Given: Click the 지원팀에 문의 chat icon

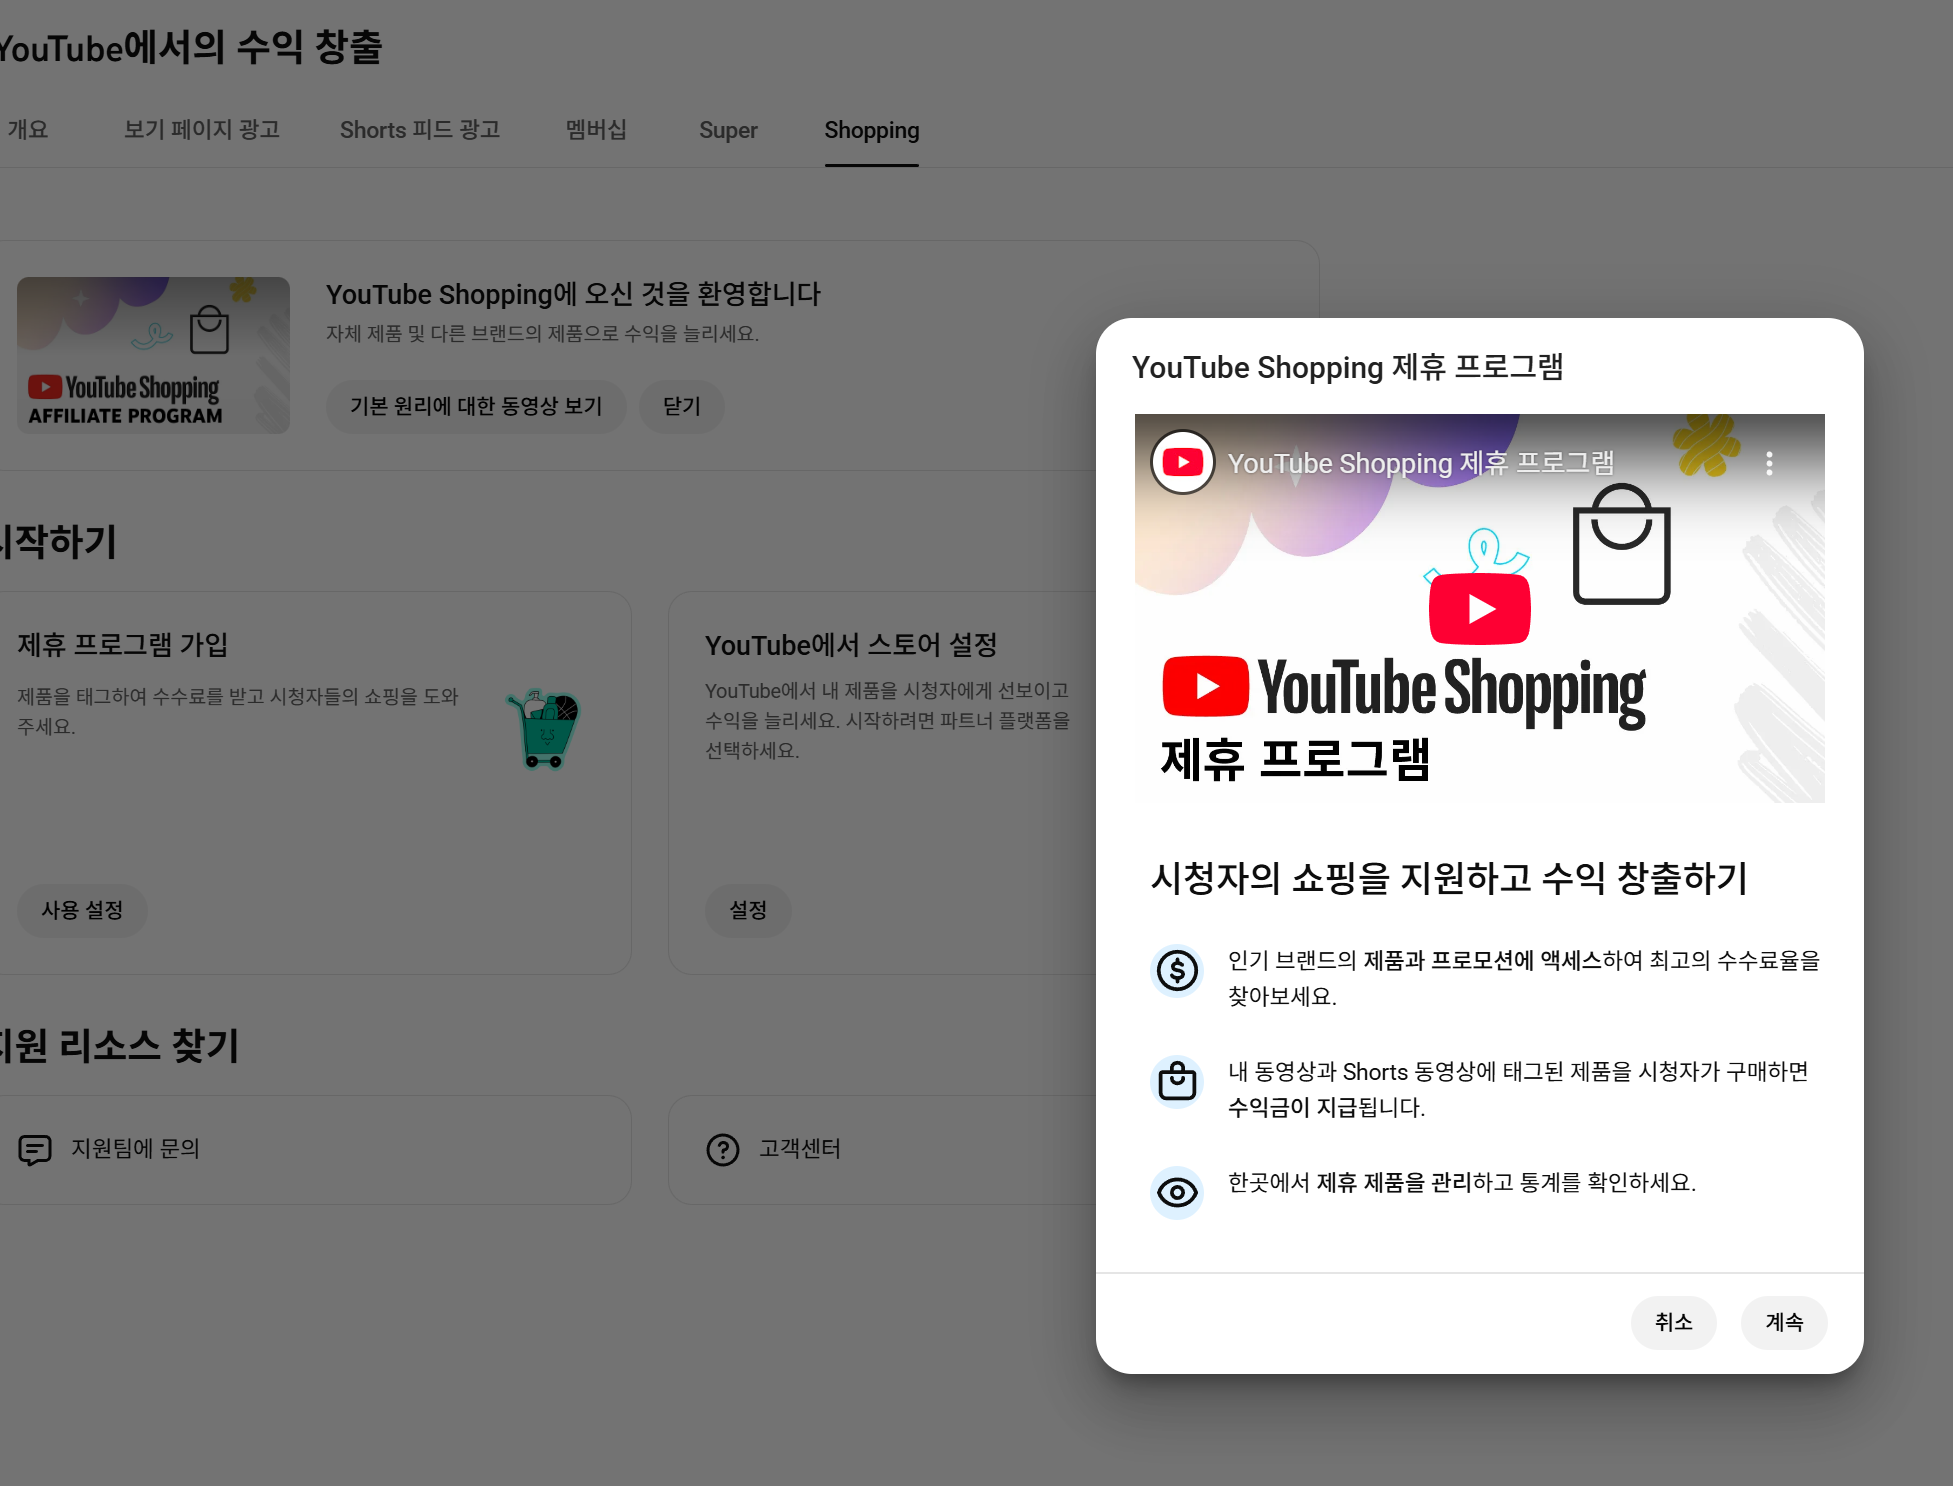Looking at the screenshot, I should pyautogui.click(x=35, y=1149).
